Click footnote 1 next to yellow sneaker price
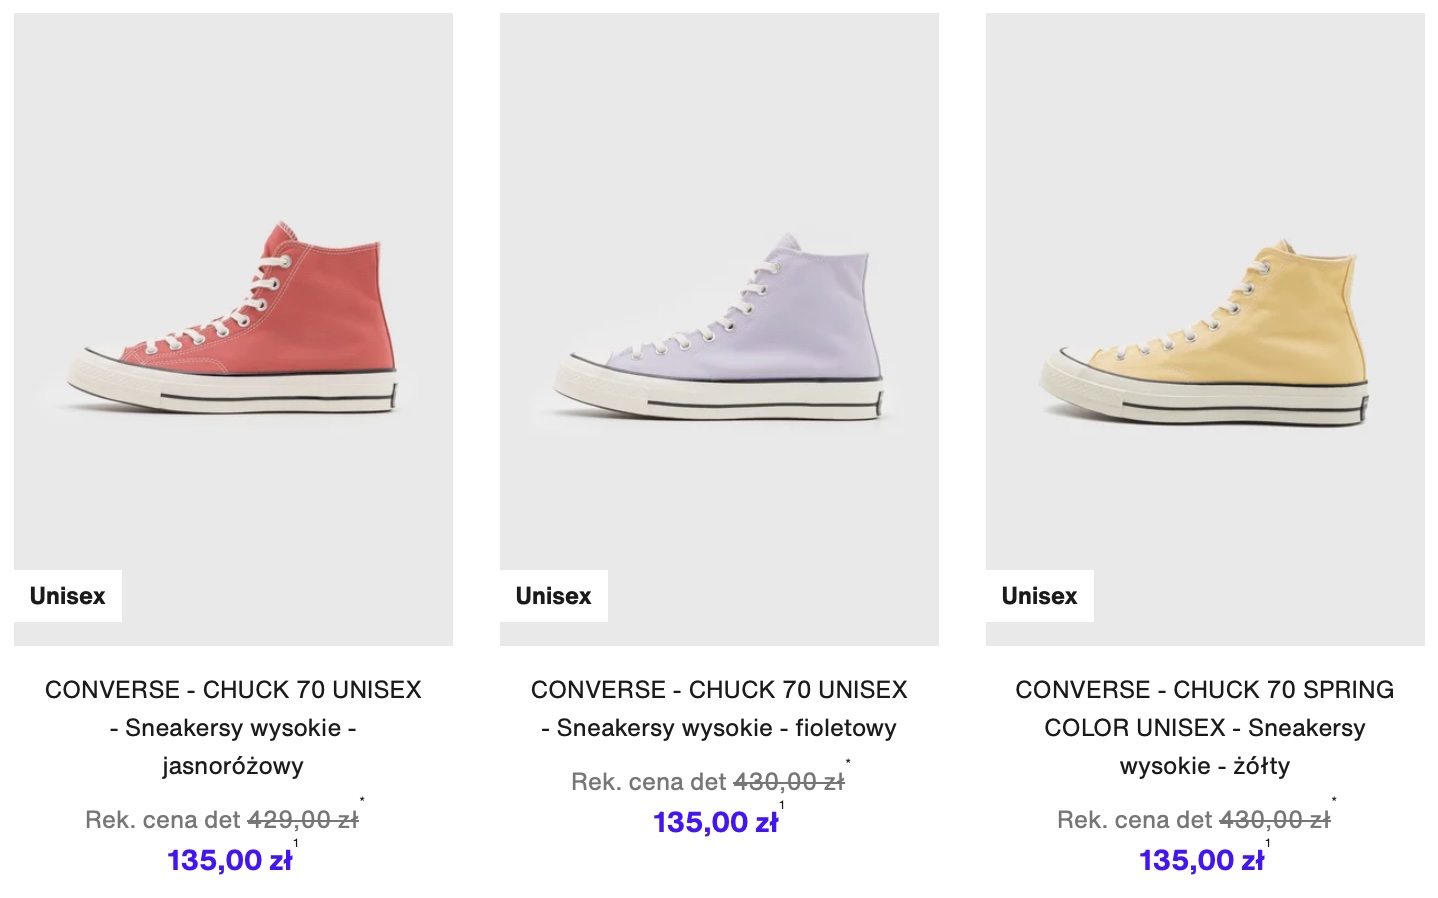 [1268, 843]
